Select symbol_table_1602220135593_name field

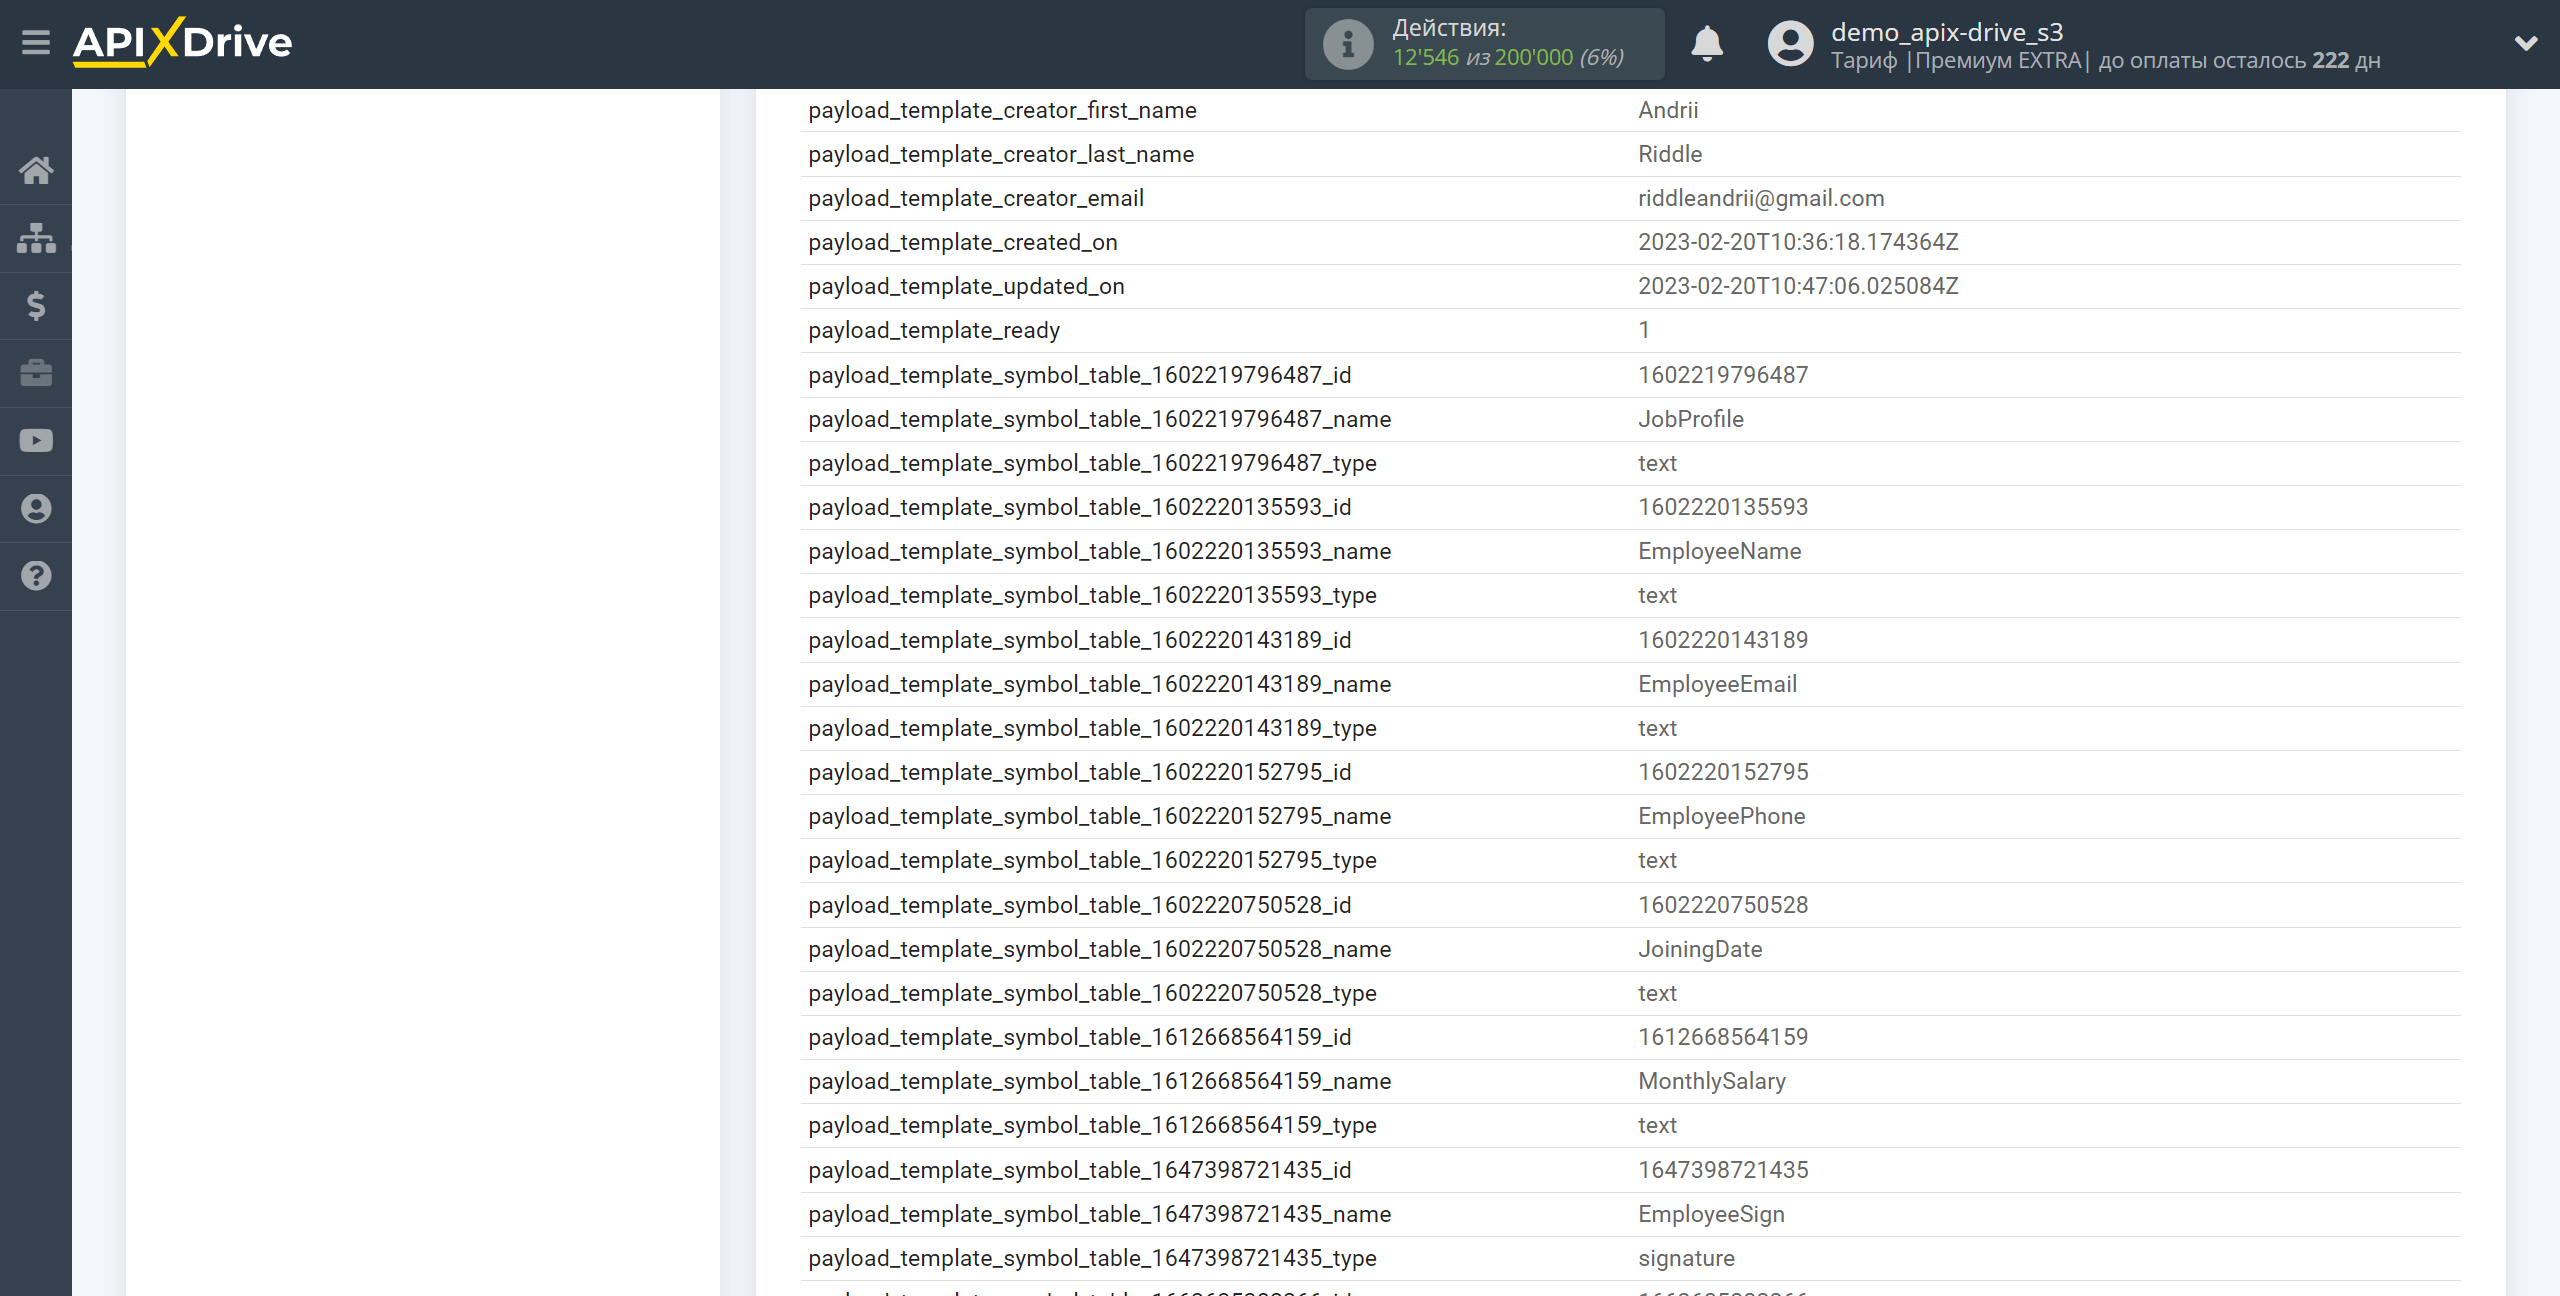1100,551
